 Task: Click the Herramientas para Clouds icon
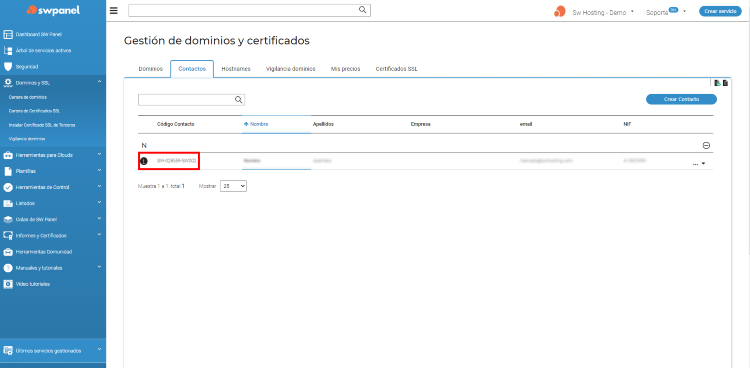click(x=7, y=155)
